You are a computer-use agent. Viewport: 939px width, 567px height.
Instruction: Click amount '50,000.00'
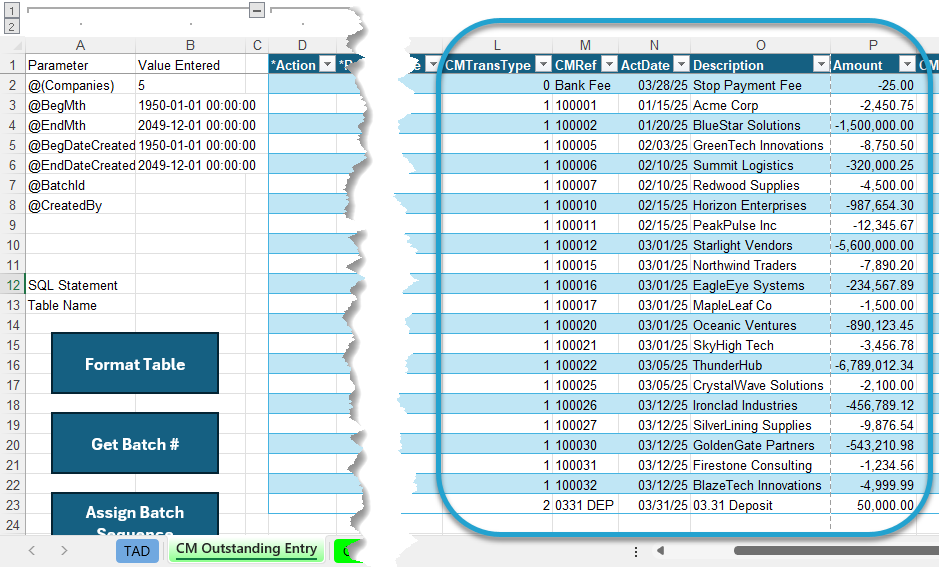point(873,505)
